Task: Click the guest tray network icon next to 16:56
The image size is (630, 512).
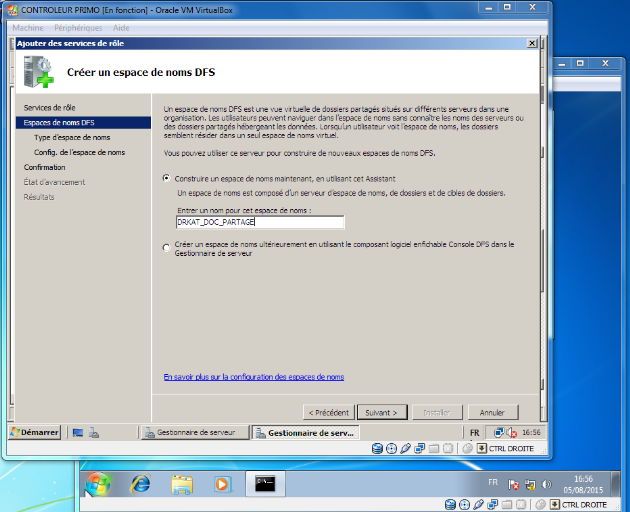Action: pos(499,433)
